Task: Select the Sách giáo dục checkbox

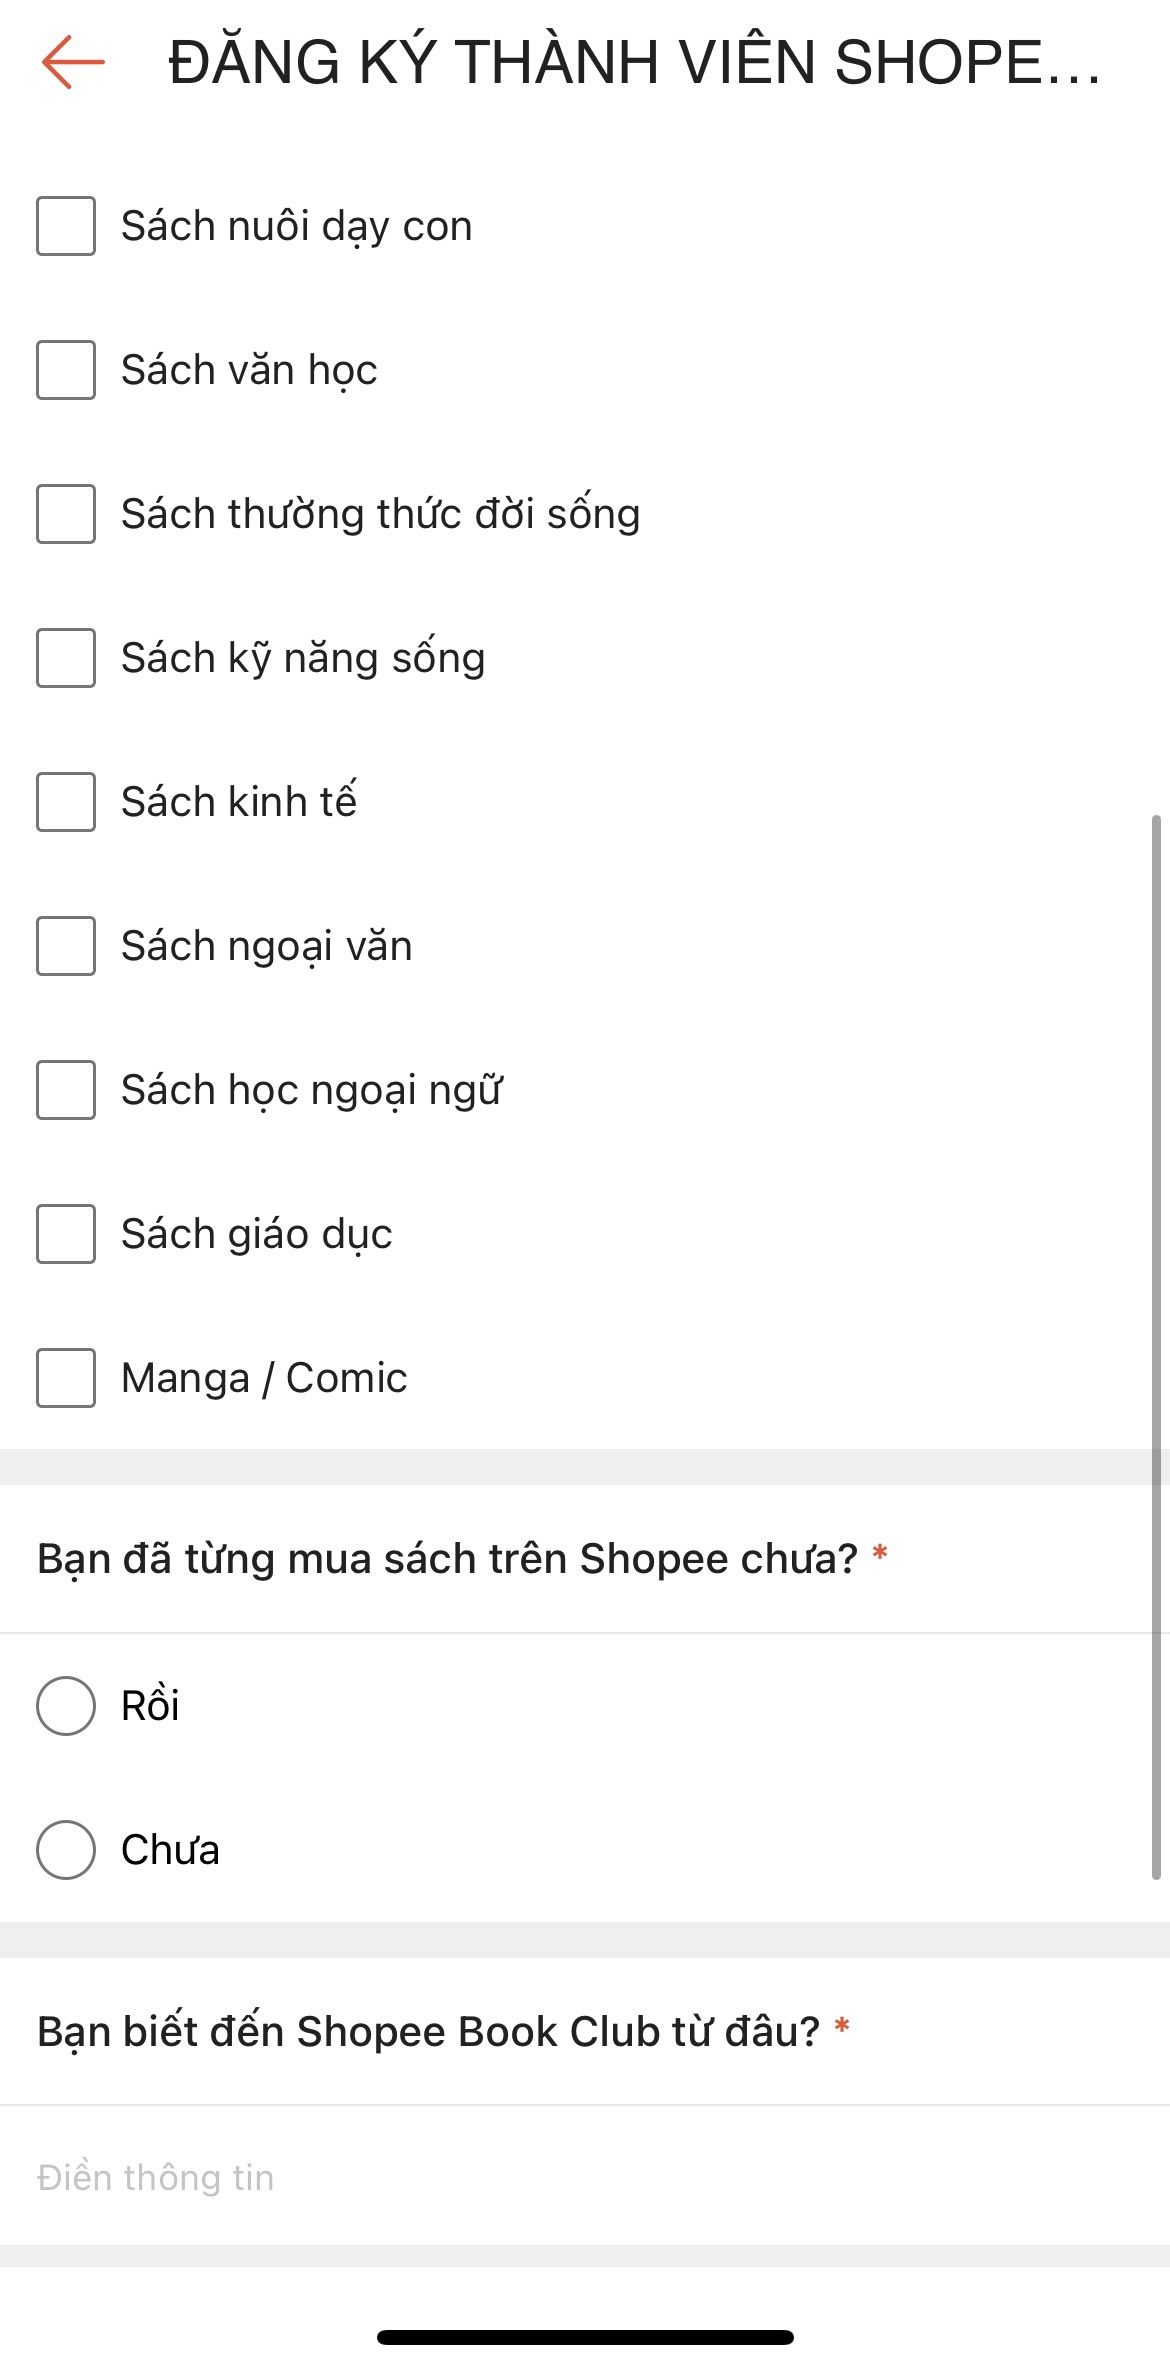Action: click(x=66, y=1234)
